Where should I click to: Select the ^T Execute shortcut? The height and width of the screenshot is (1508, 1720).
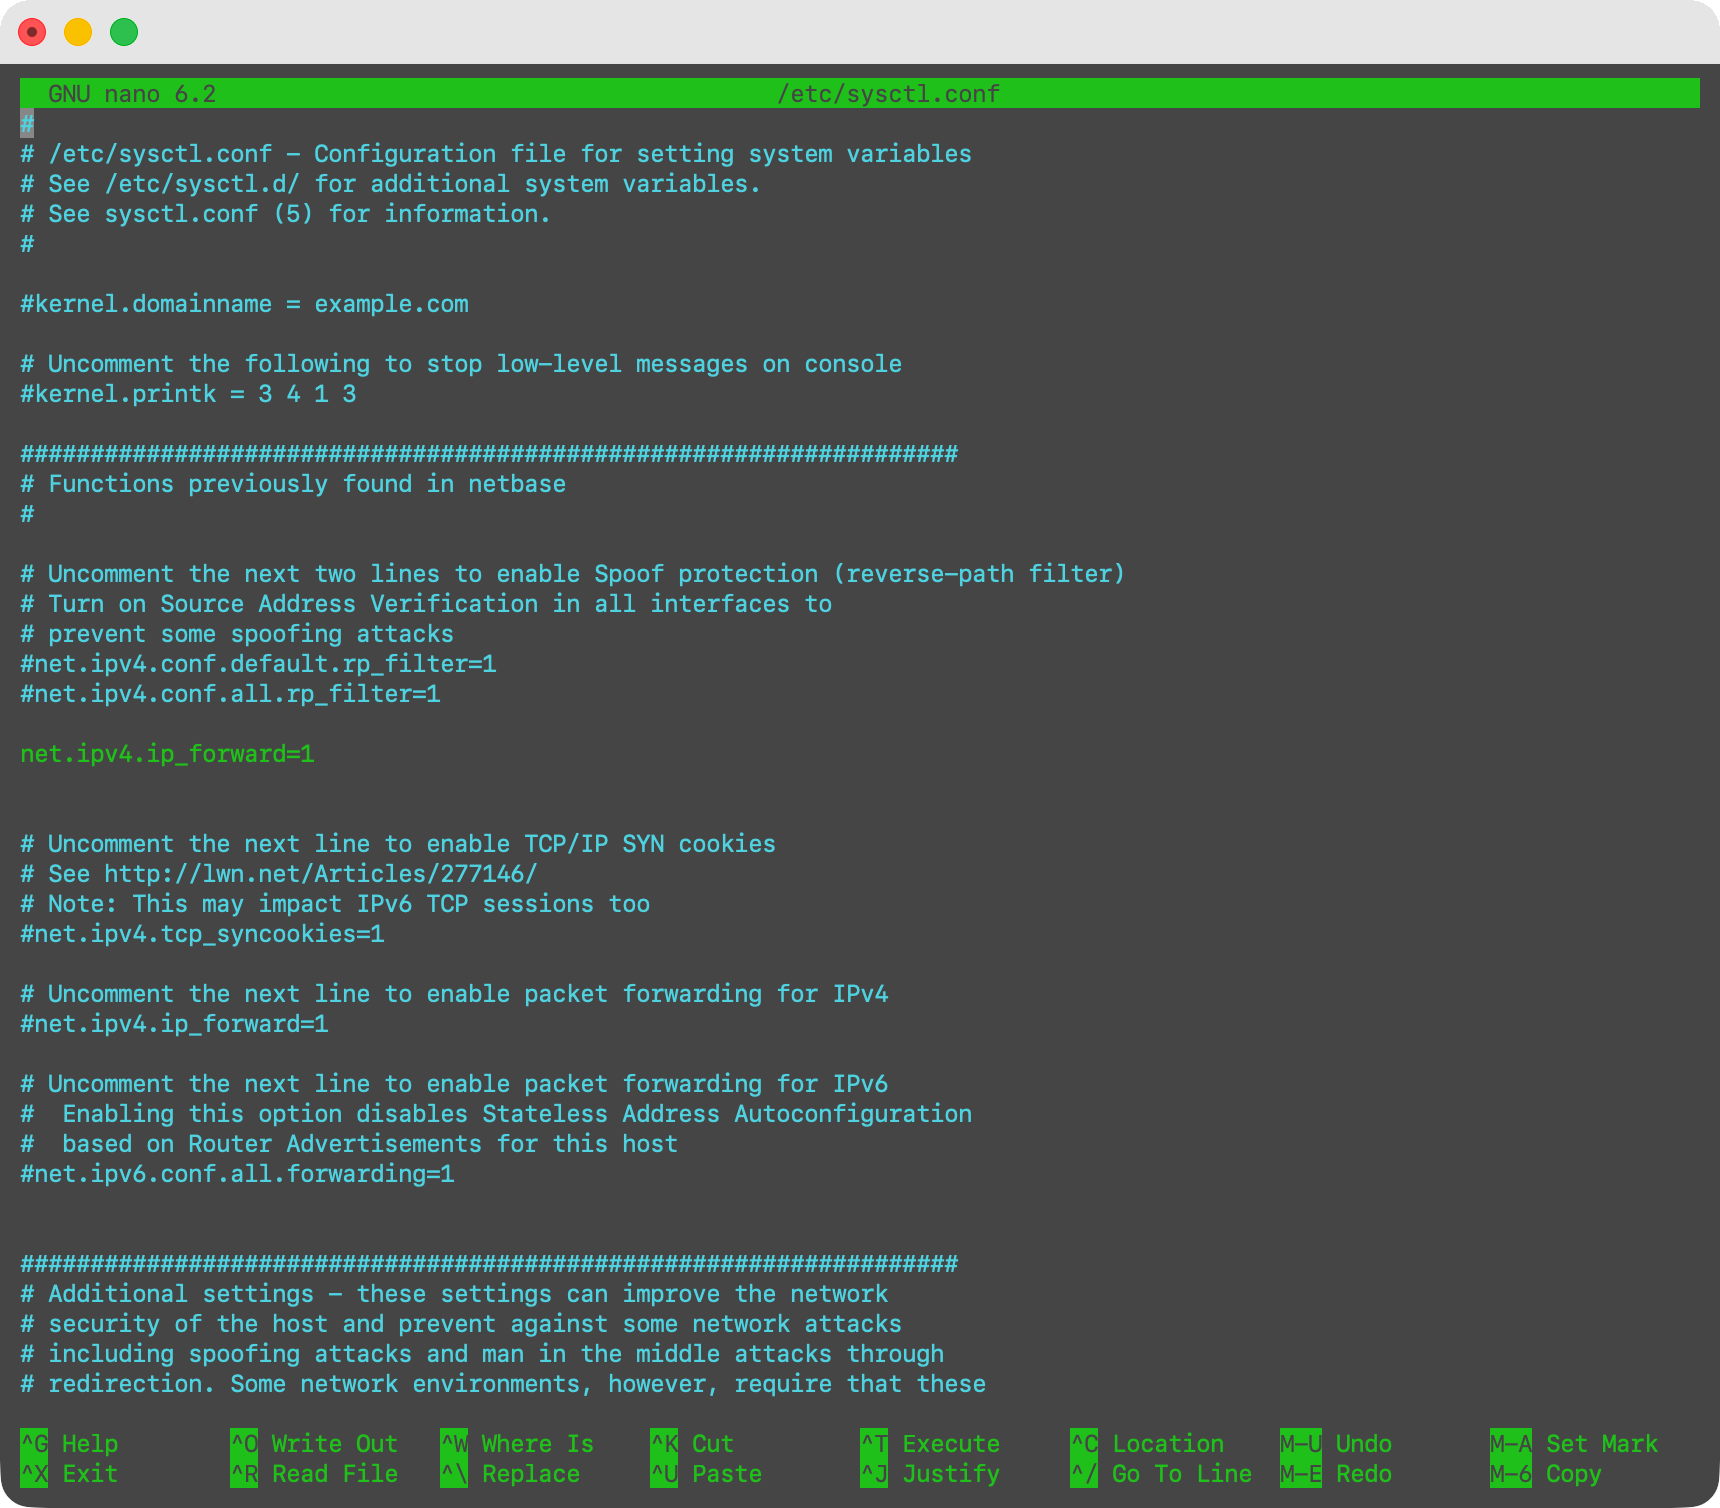930,1443
